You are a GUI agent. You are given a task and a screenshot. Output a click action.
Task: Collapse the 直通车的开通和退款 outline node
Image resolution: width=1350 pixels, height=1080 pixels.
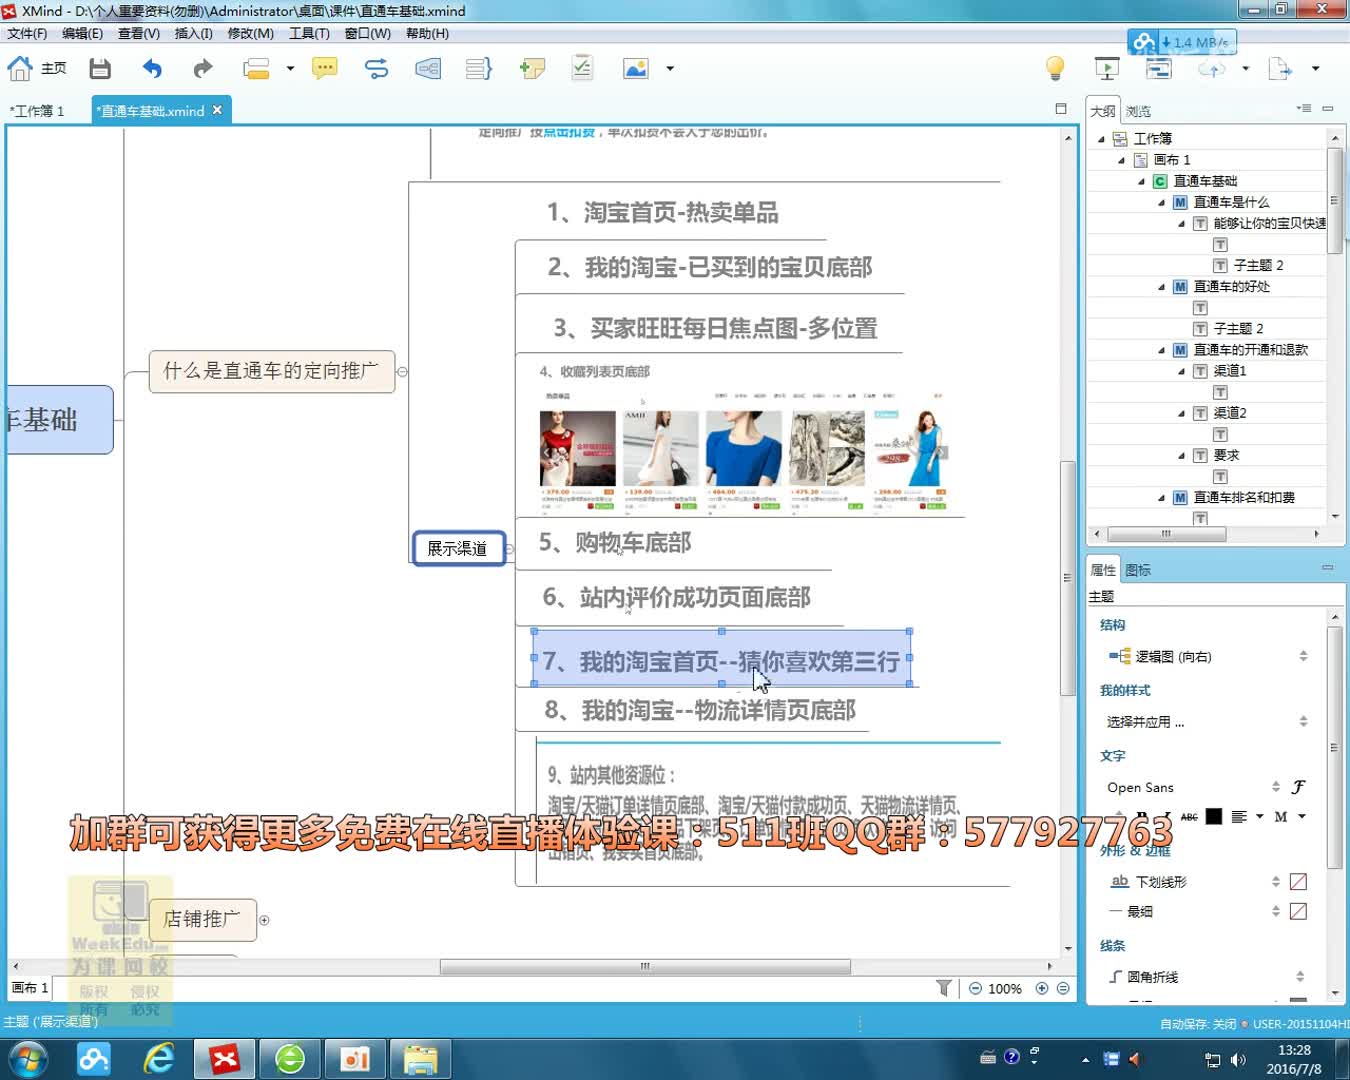click(1161, 350)
